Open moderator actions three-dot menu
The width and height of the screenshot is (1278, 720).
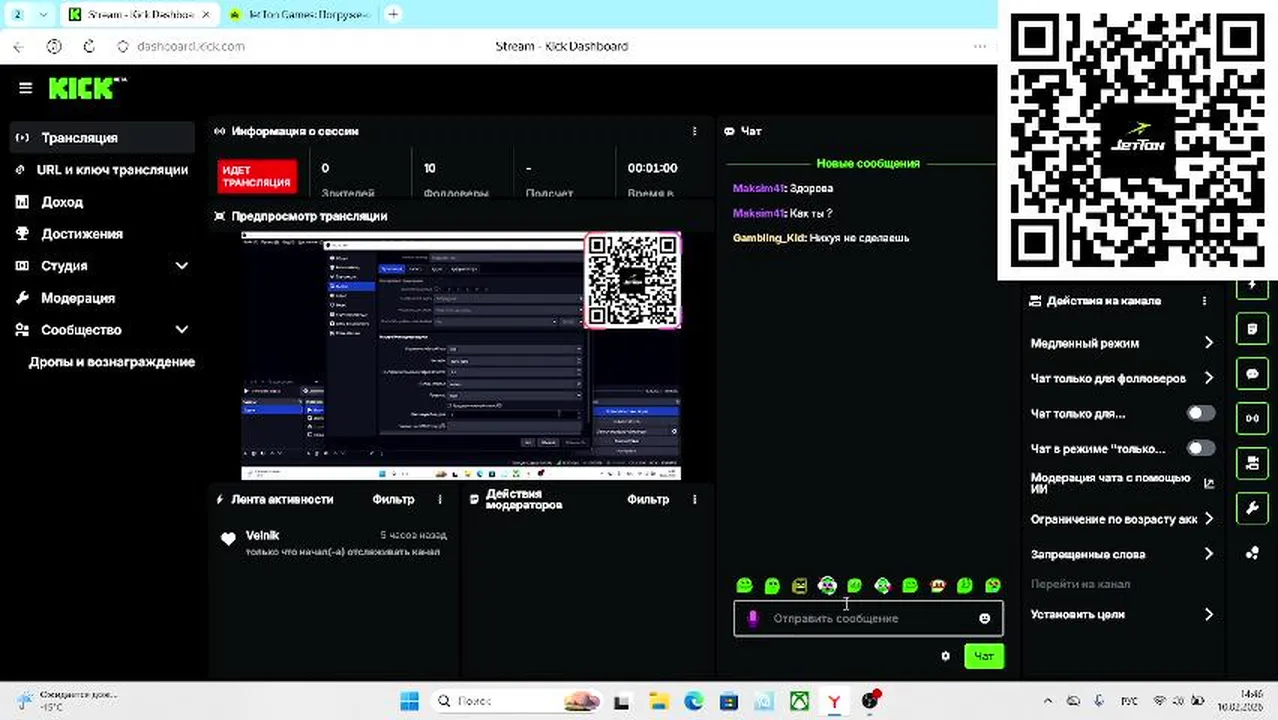(x=695, y=499)
